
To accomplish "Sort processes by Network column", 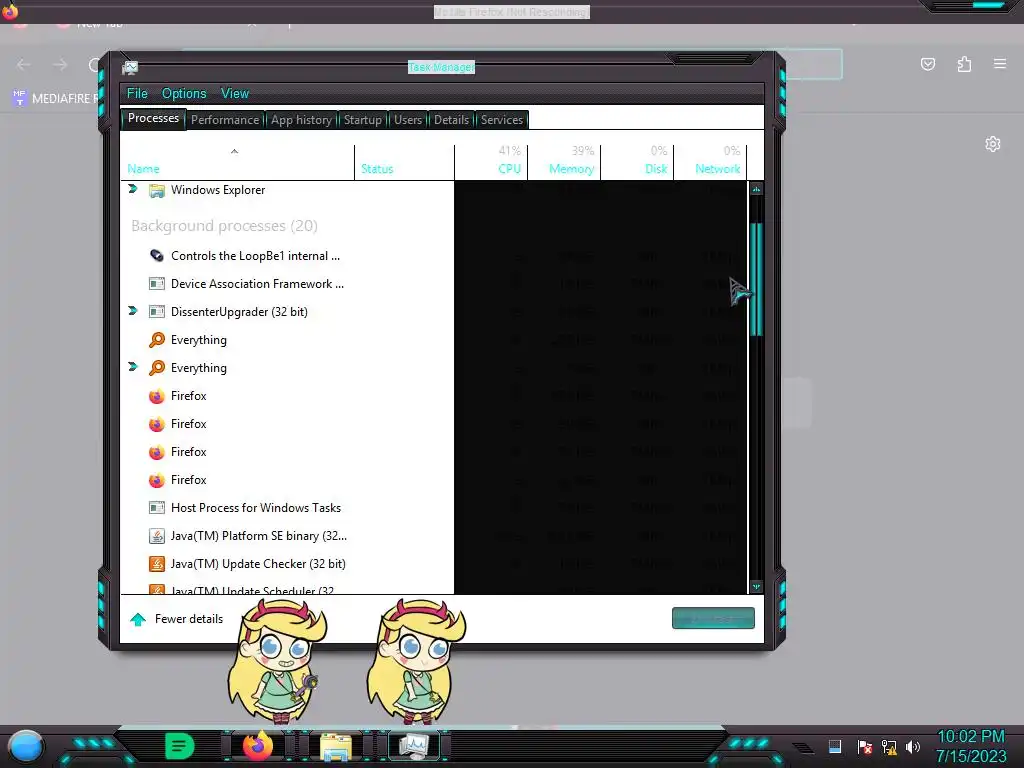I will click(x=711, y=162).
